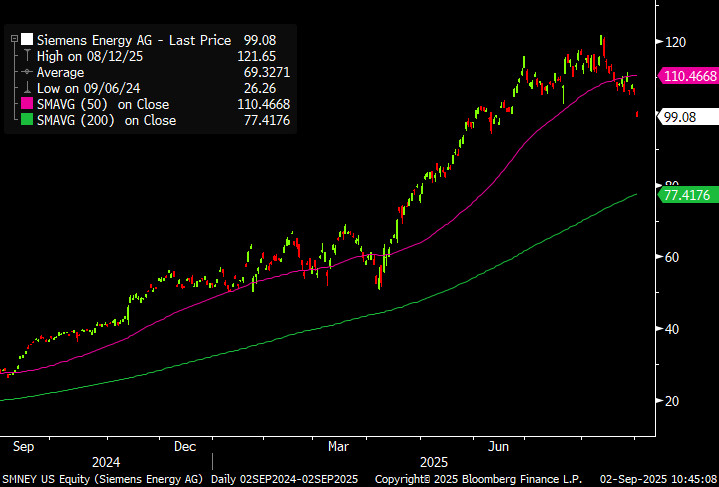This screenshot has height=487, width=719.
Task: Click the Bloomberg Finance L.P. copyright text
Action: pos(478,480)
